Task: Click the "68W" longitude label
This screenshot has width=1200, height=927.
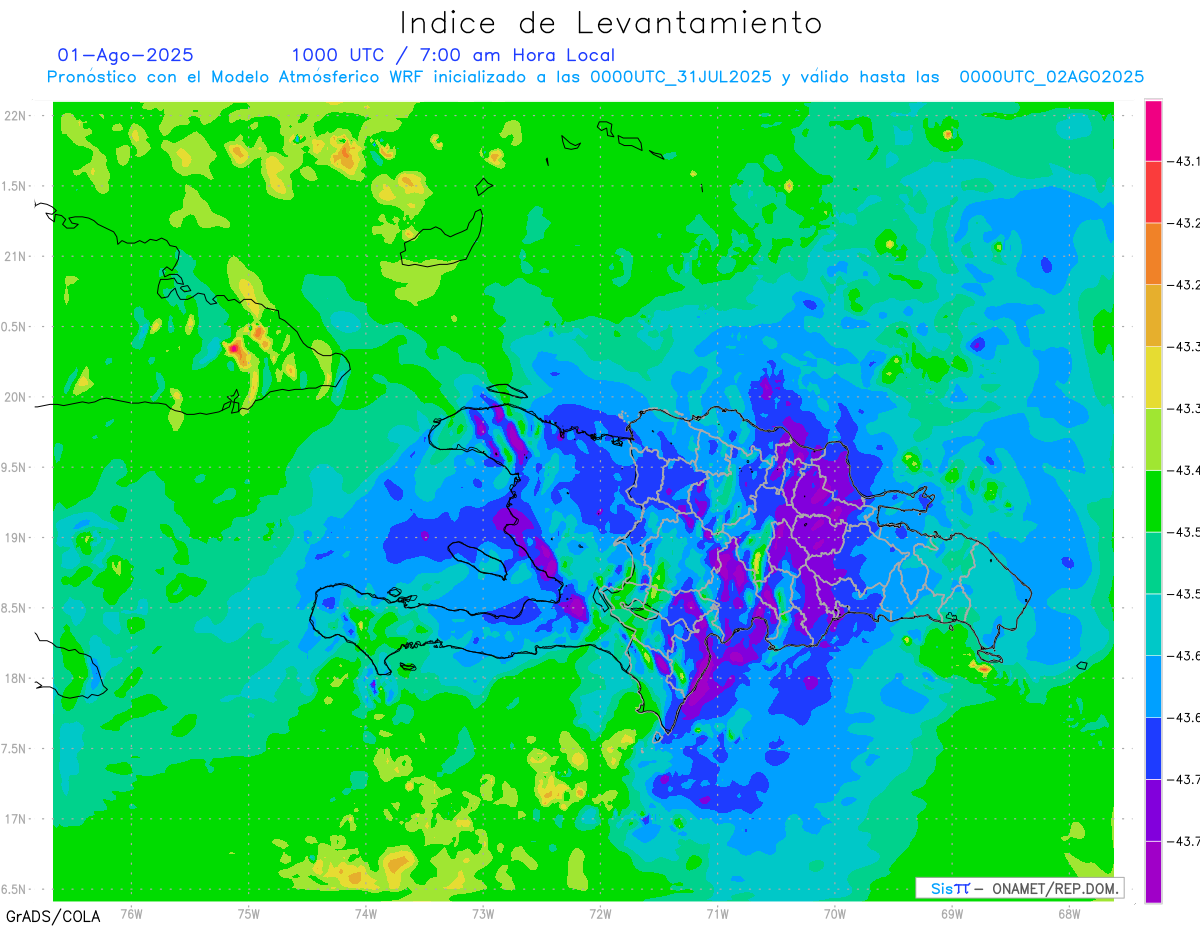Action: coord(1069,914)
